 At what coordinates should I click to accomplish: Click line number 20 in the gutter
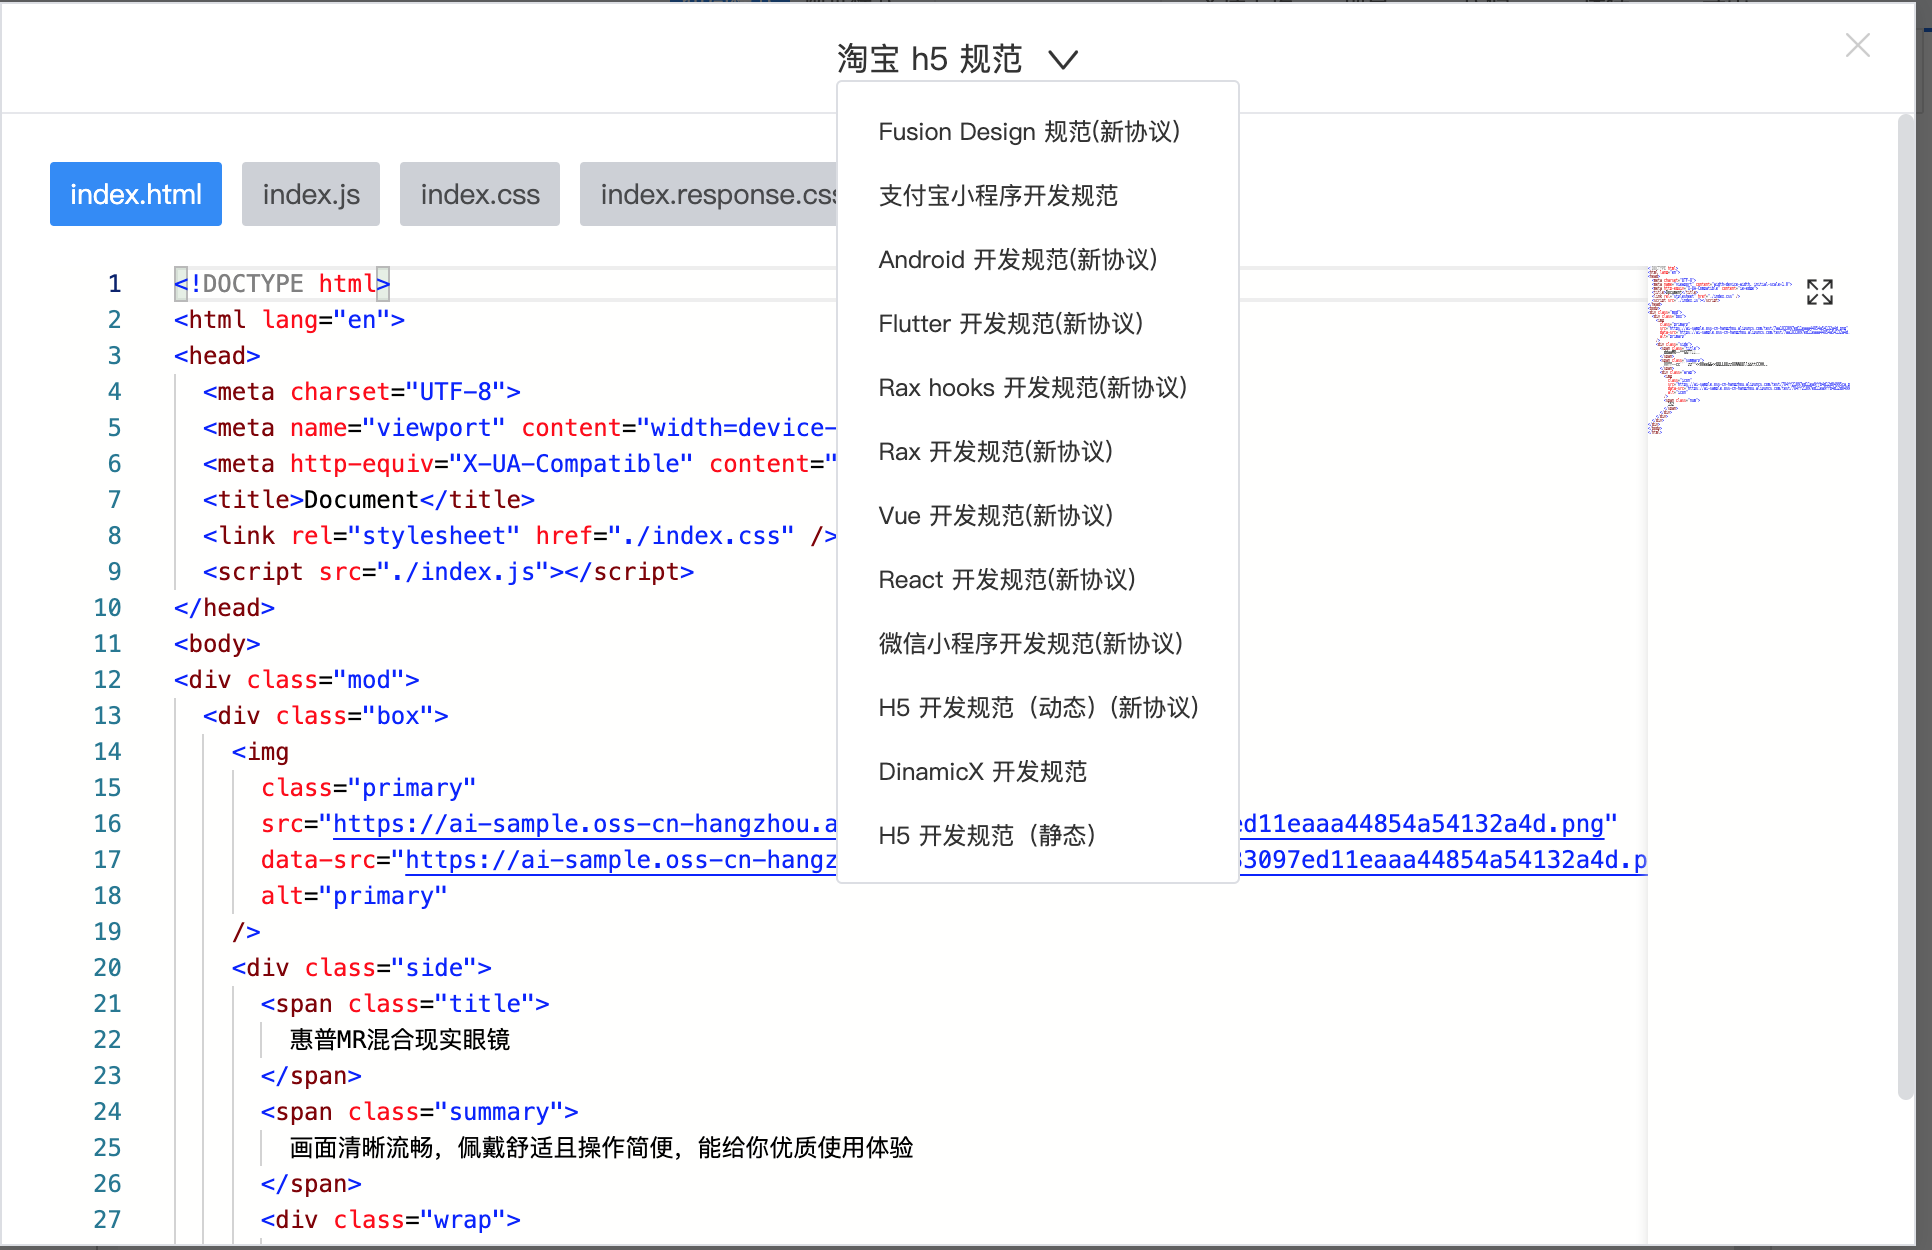(108, 968)
